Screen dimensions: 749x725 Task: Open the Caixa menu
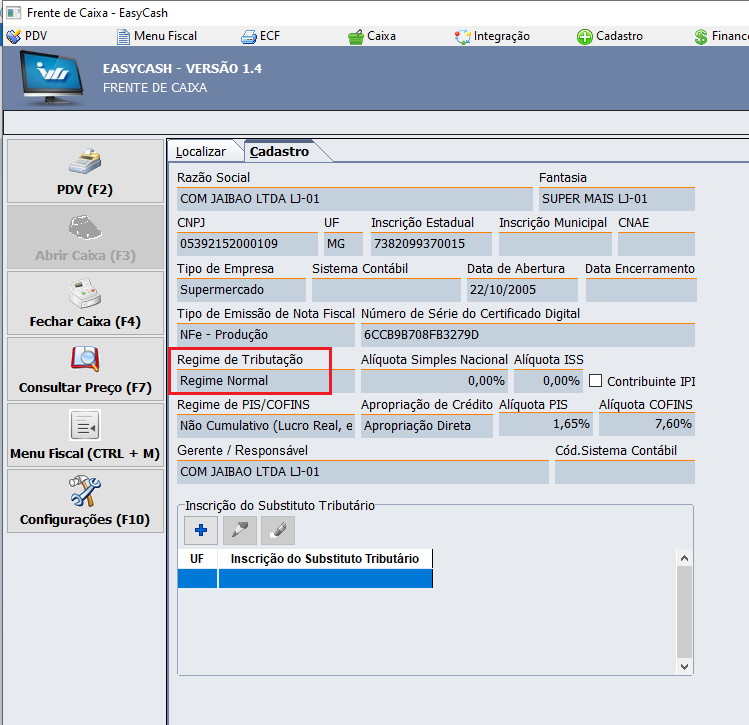coord(371,36)
